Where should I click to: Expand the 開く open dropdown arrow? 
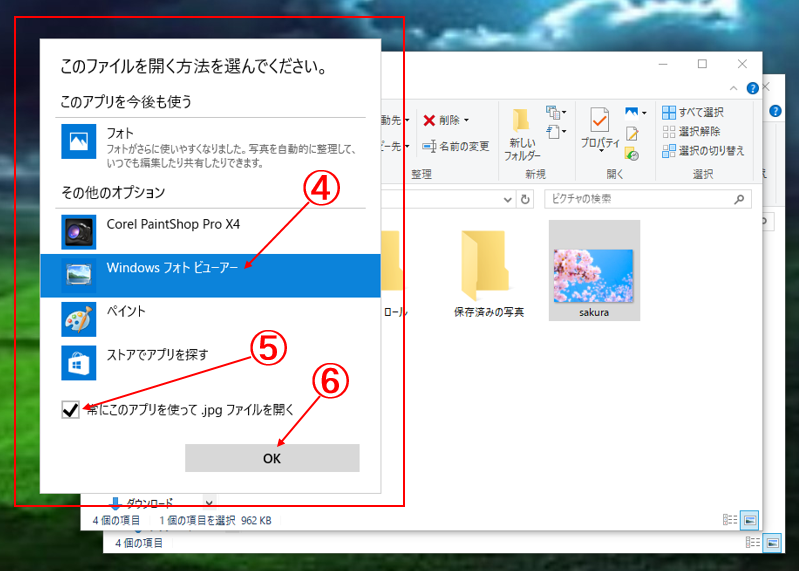(644, 113)
